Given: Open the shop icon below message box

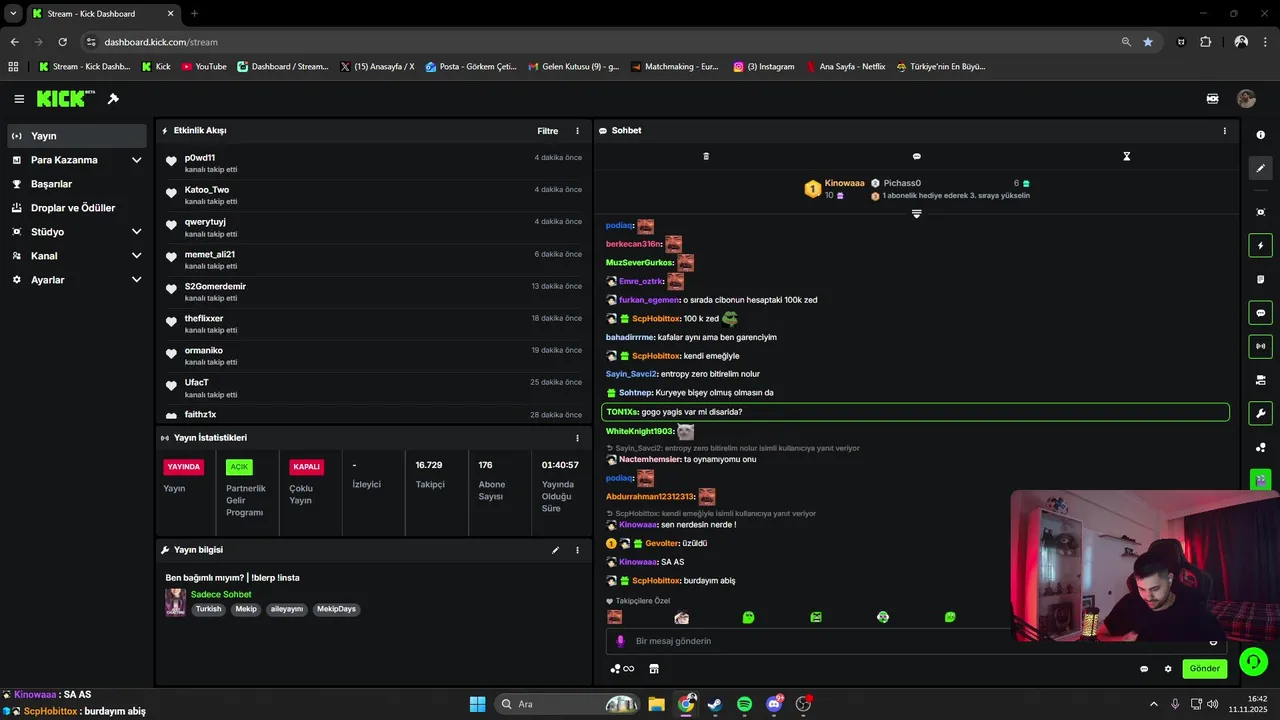Looking at the screenshot, I should coord(654,669).
